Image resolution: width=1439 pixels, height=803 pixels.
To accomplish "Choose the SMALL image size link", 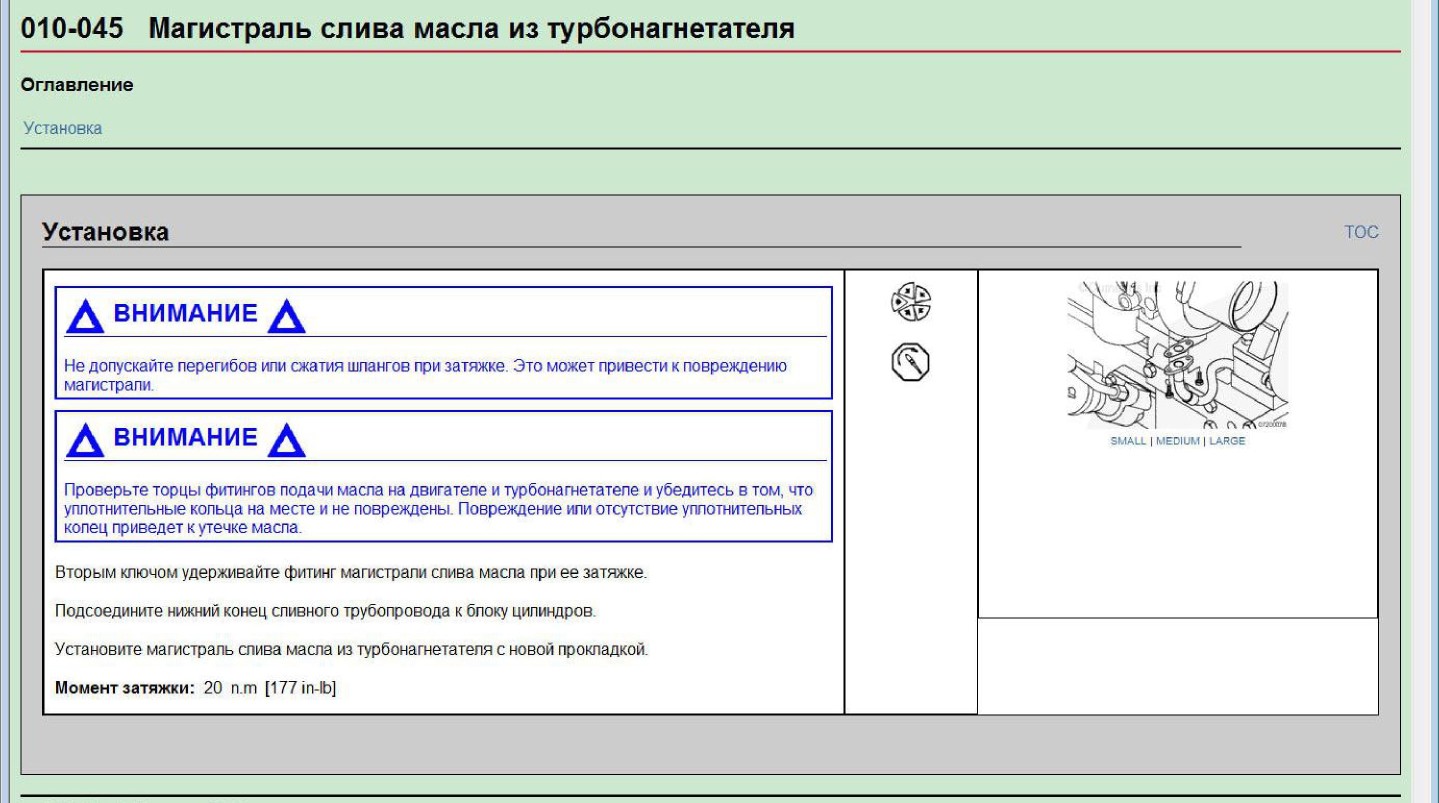I will pos(1128,441).
